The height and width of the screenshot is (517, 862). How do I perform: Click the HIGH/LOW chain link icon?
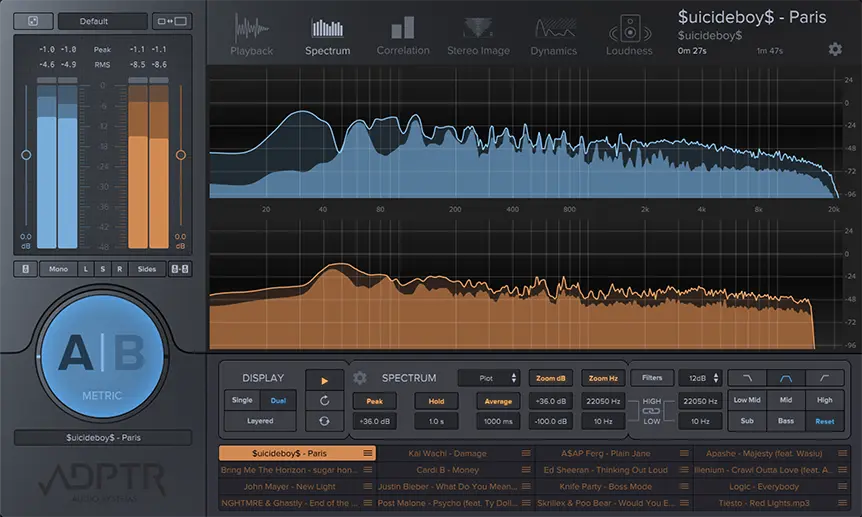pos(651,411)
